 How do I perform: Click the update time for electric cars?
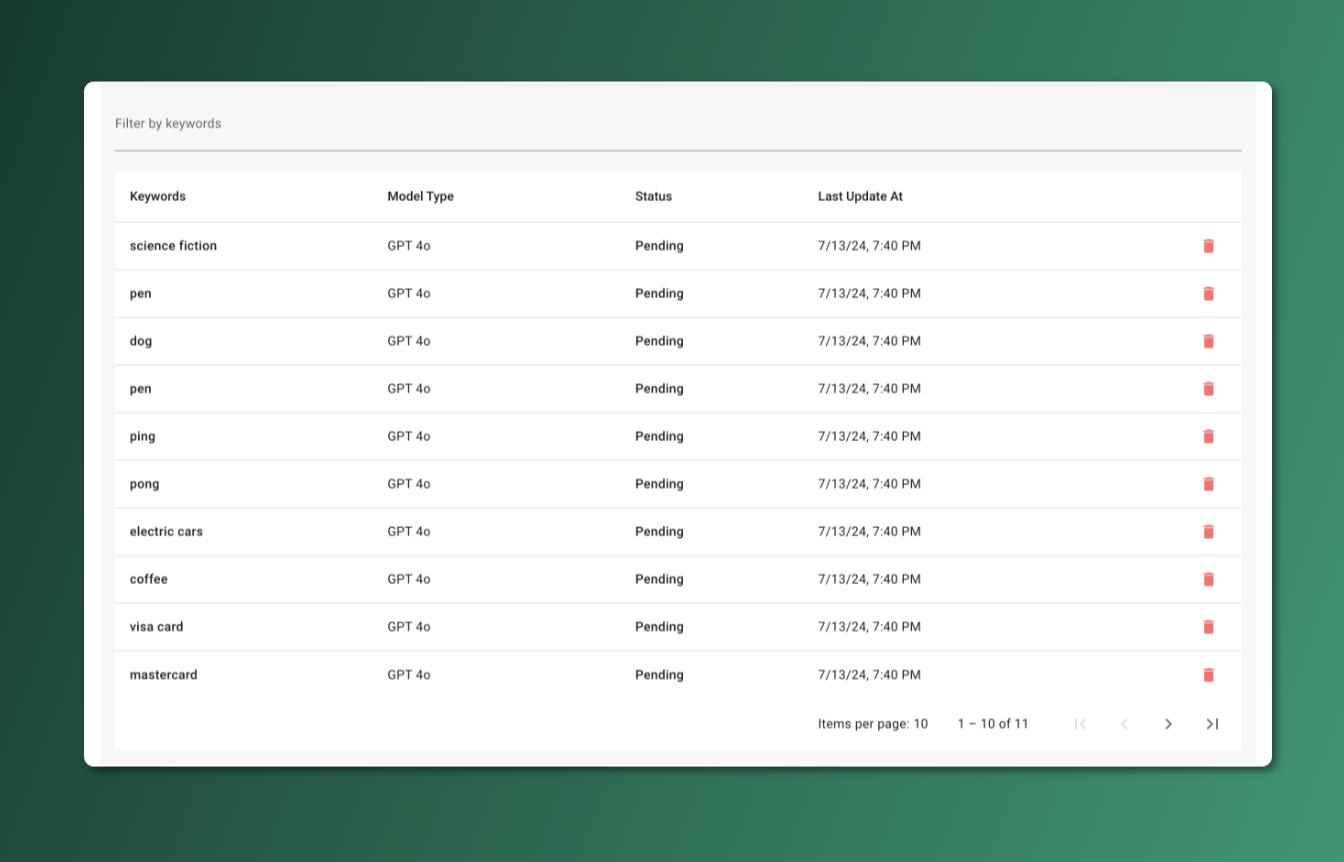[x=869, y=532]
